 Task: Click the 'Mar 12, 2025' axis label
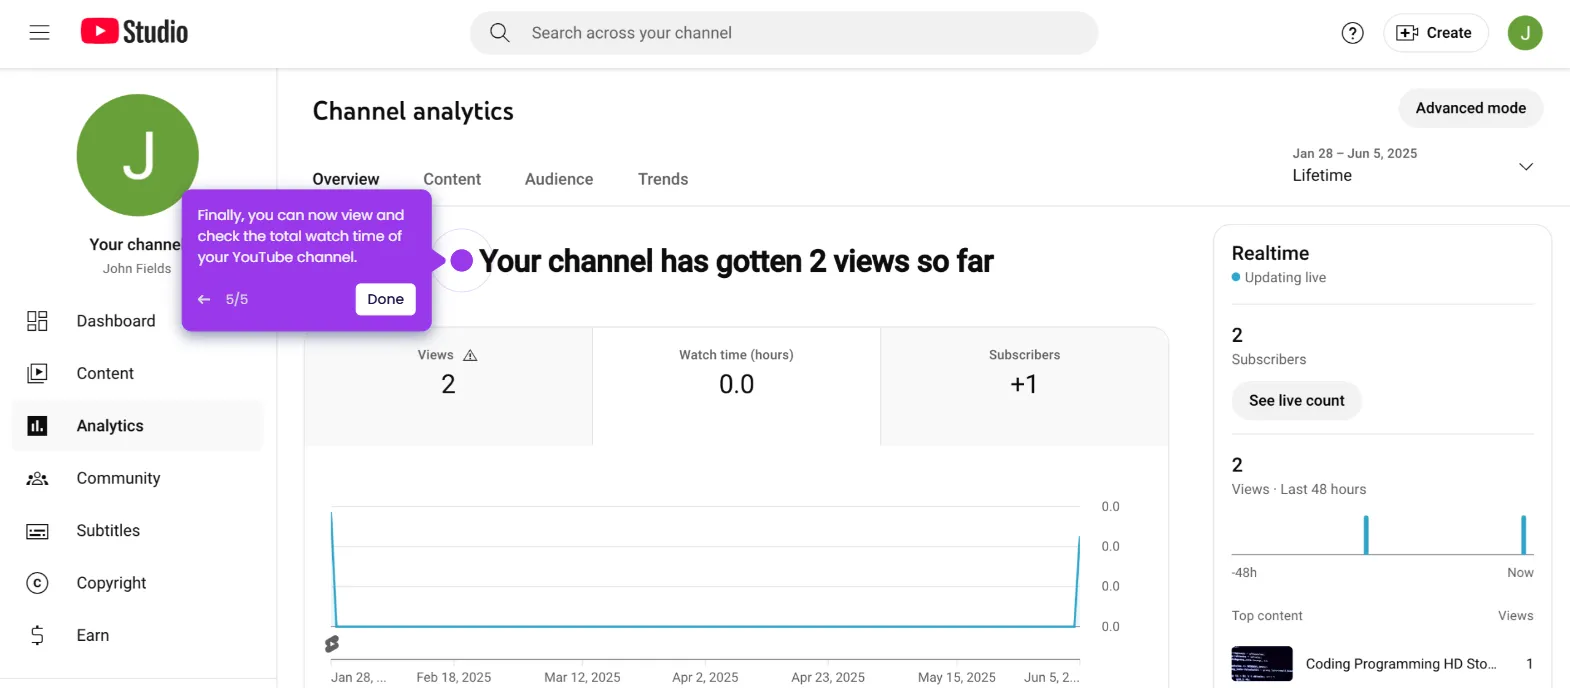[x=582, y=677]
